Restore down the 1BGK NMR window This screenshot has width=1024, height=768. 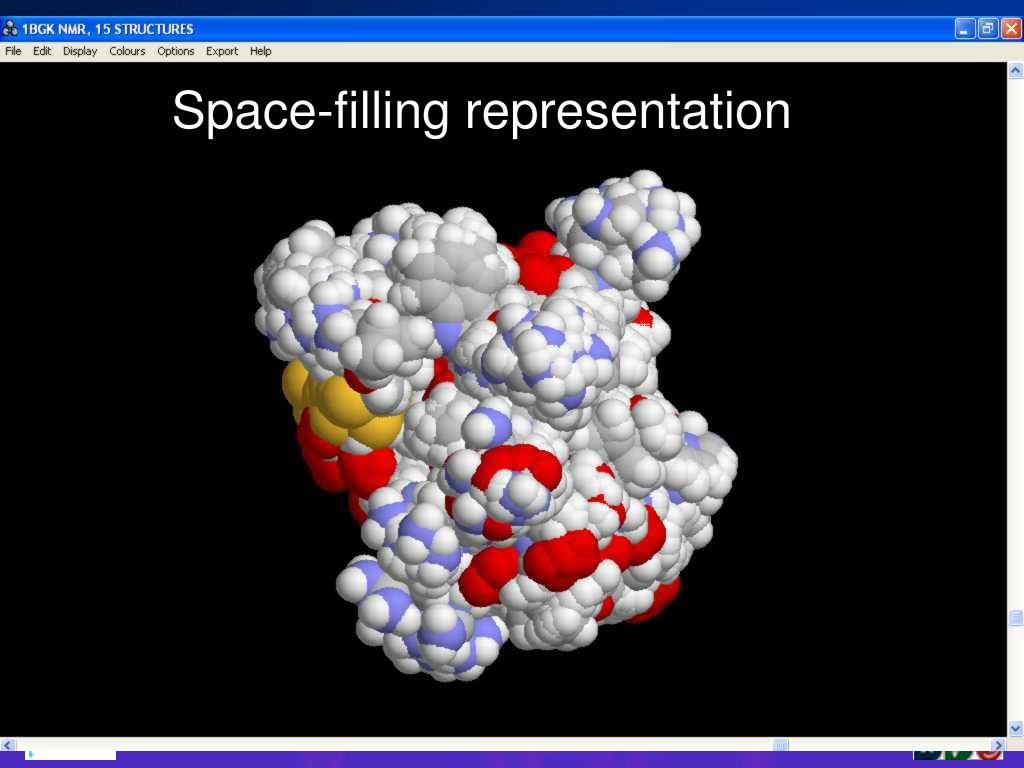coord(988,29)
